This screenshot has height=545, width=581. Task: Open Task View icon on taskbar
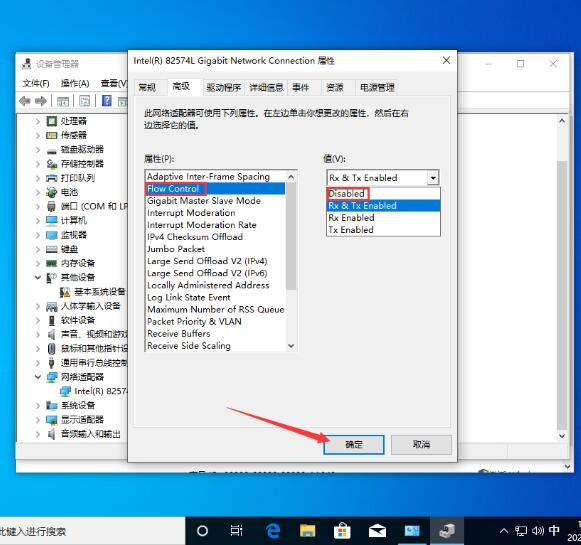236,531
